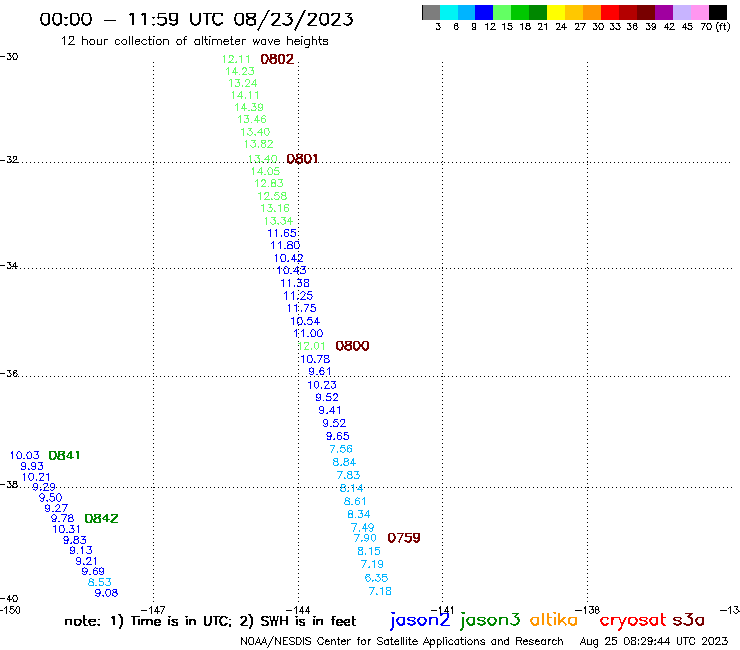
Task: Click the note about UTC time and SWH
Action: point(210,621)
